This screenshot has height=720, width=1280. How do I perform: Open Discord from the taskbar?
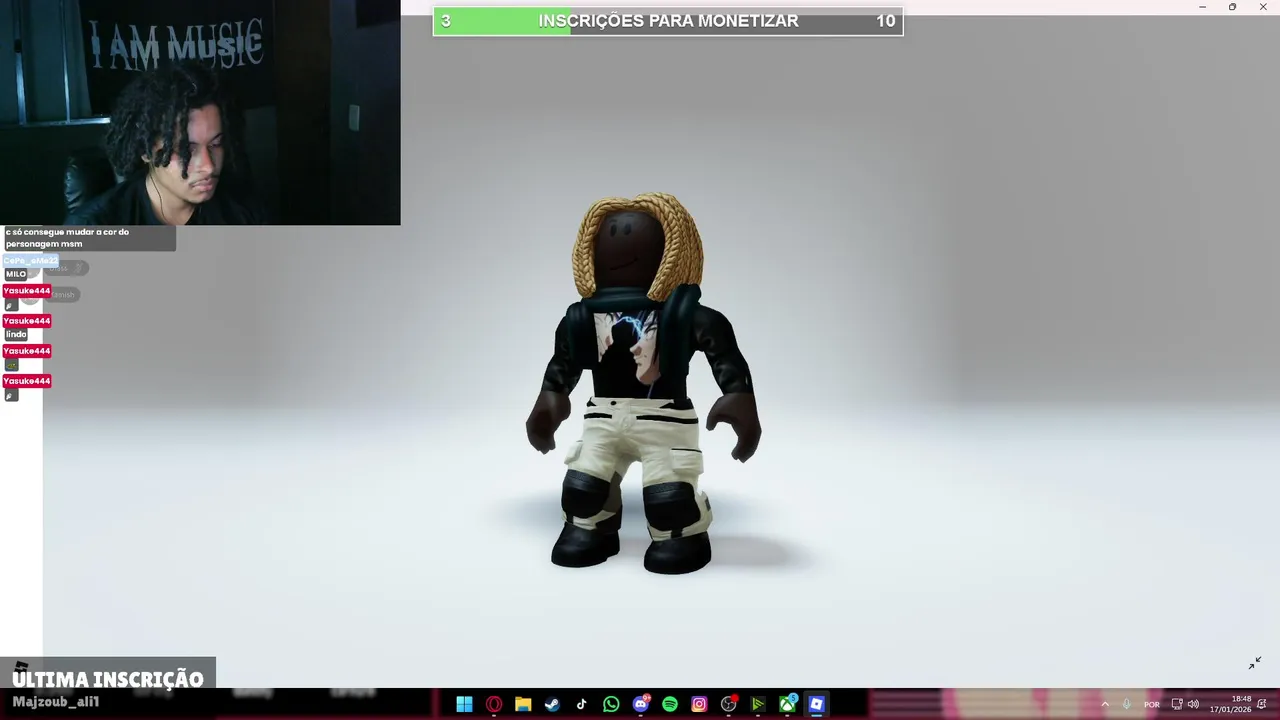click(x=641, y=704)
